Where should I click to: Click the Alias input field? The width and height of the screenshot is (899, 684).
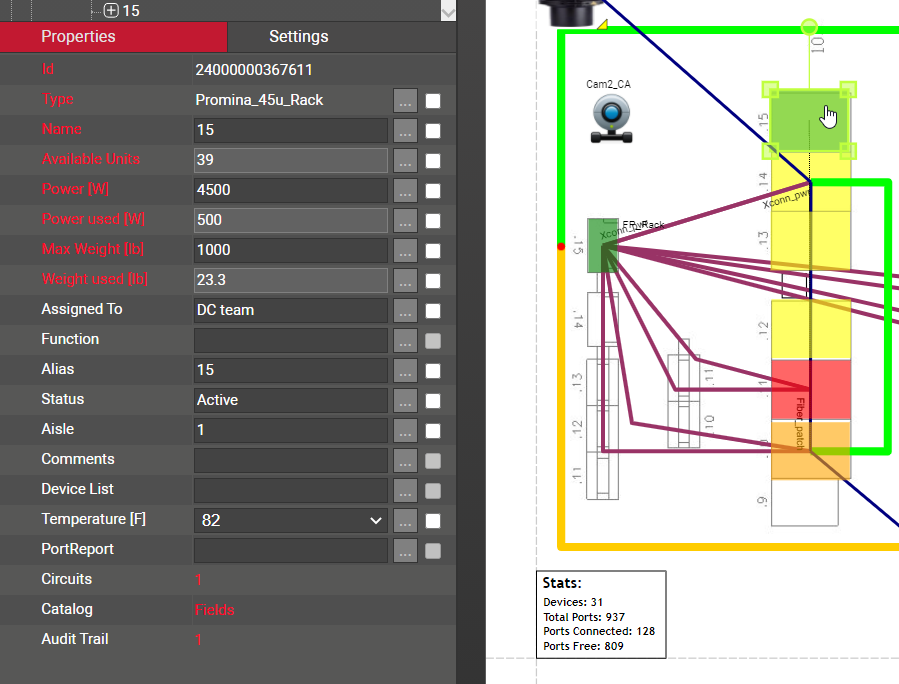[x=290, y=370]
